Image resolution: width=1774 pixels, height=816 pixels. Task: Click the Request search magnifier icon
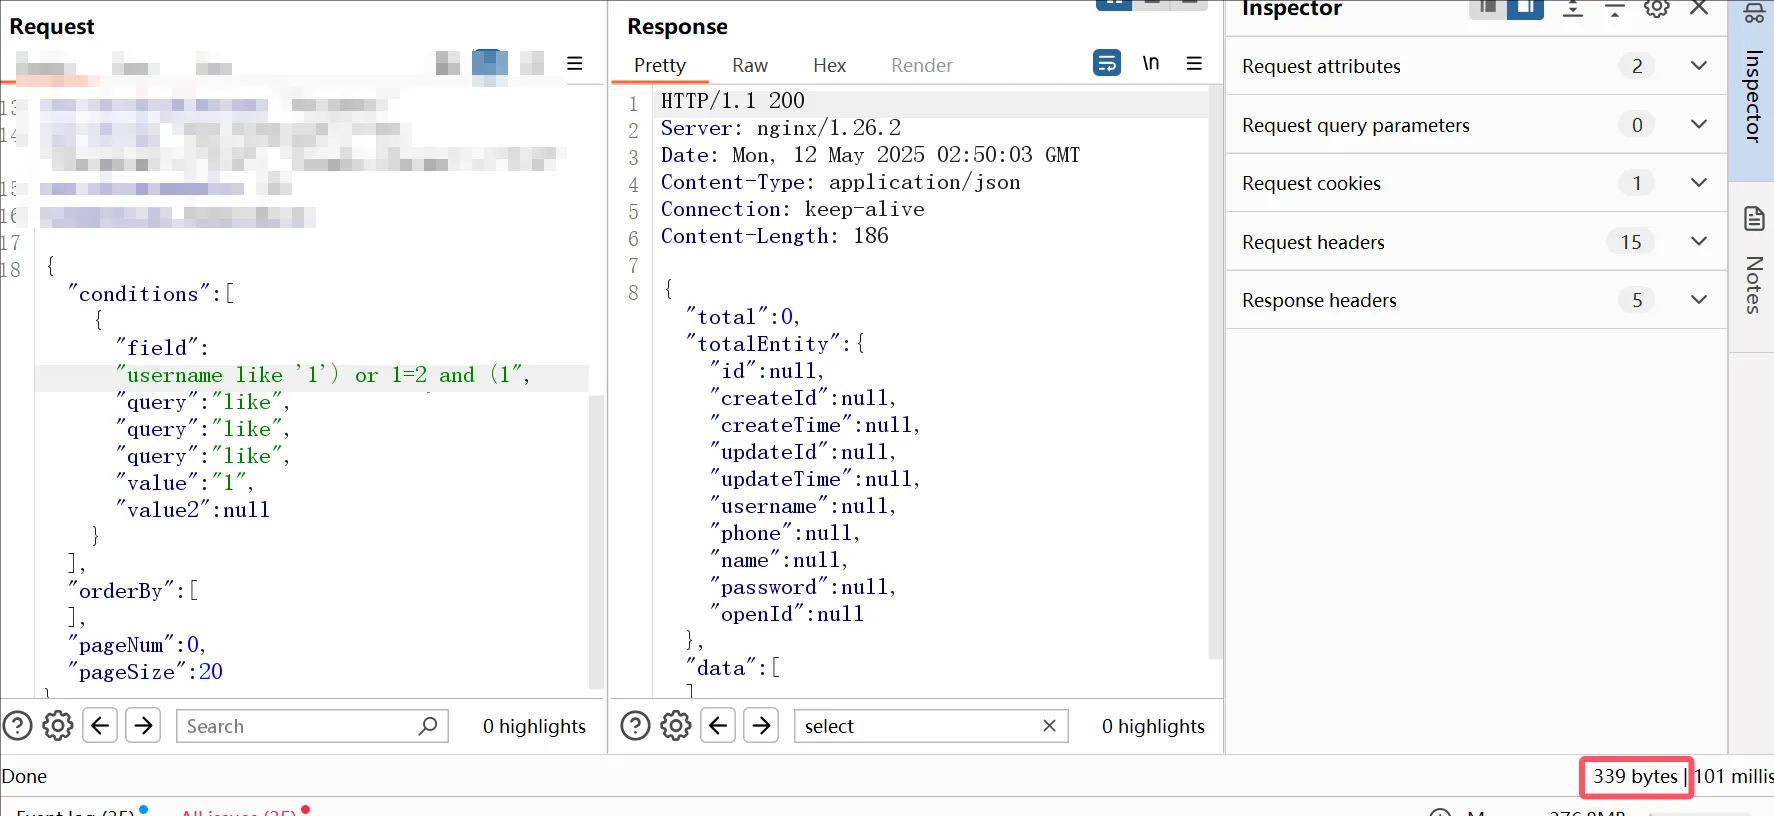tap(428, 726)
